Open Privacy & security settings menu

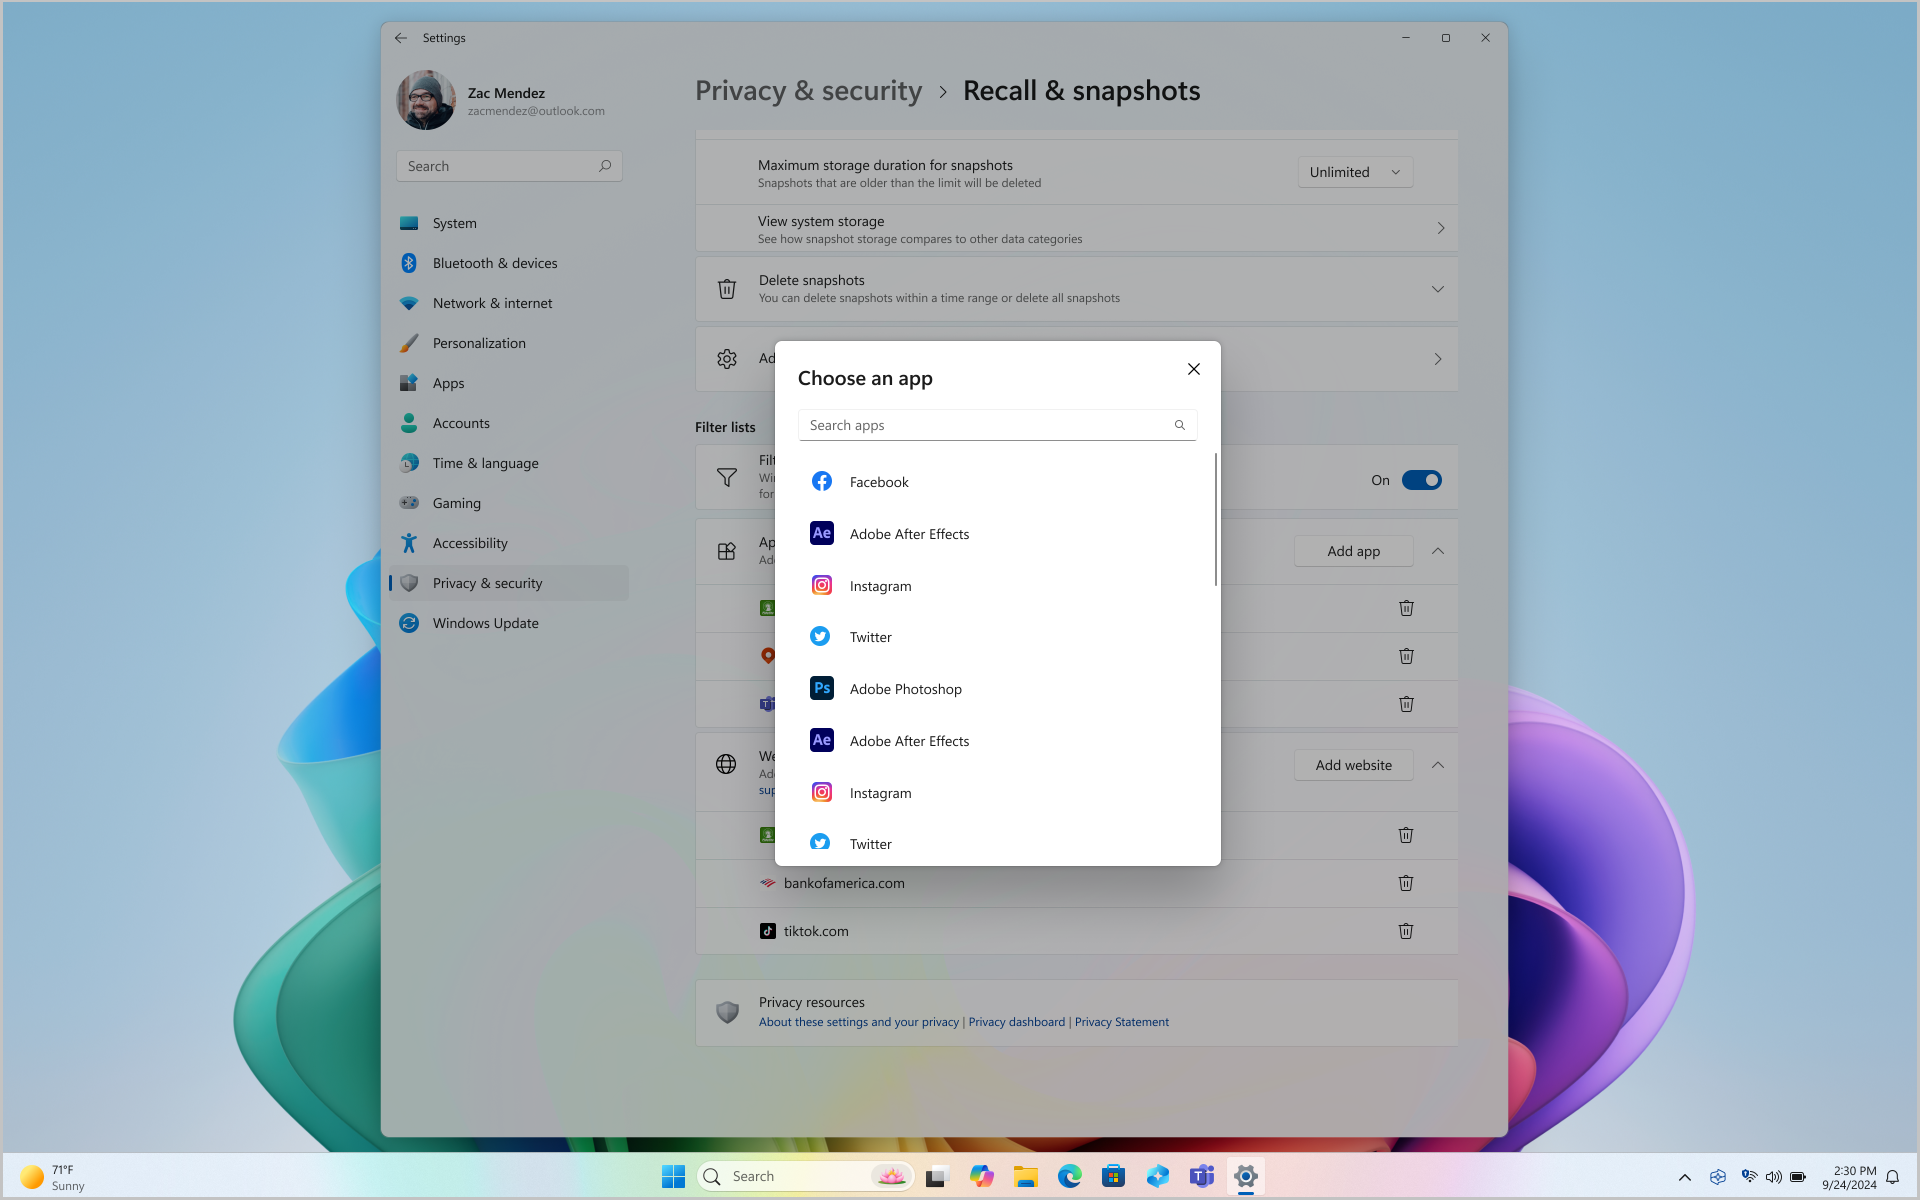(488, 582)
